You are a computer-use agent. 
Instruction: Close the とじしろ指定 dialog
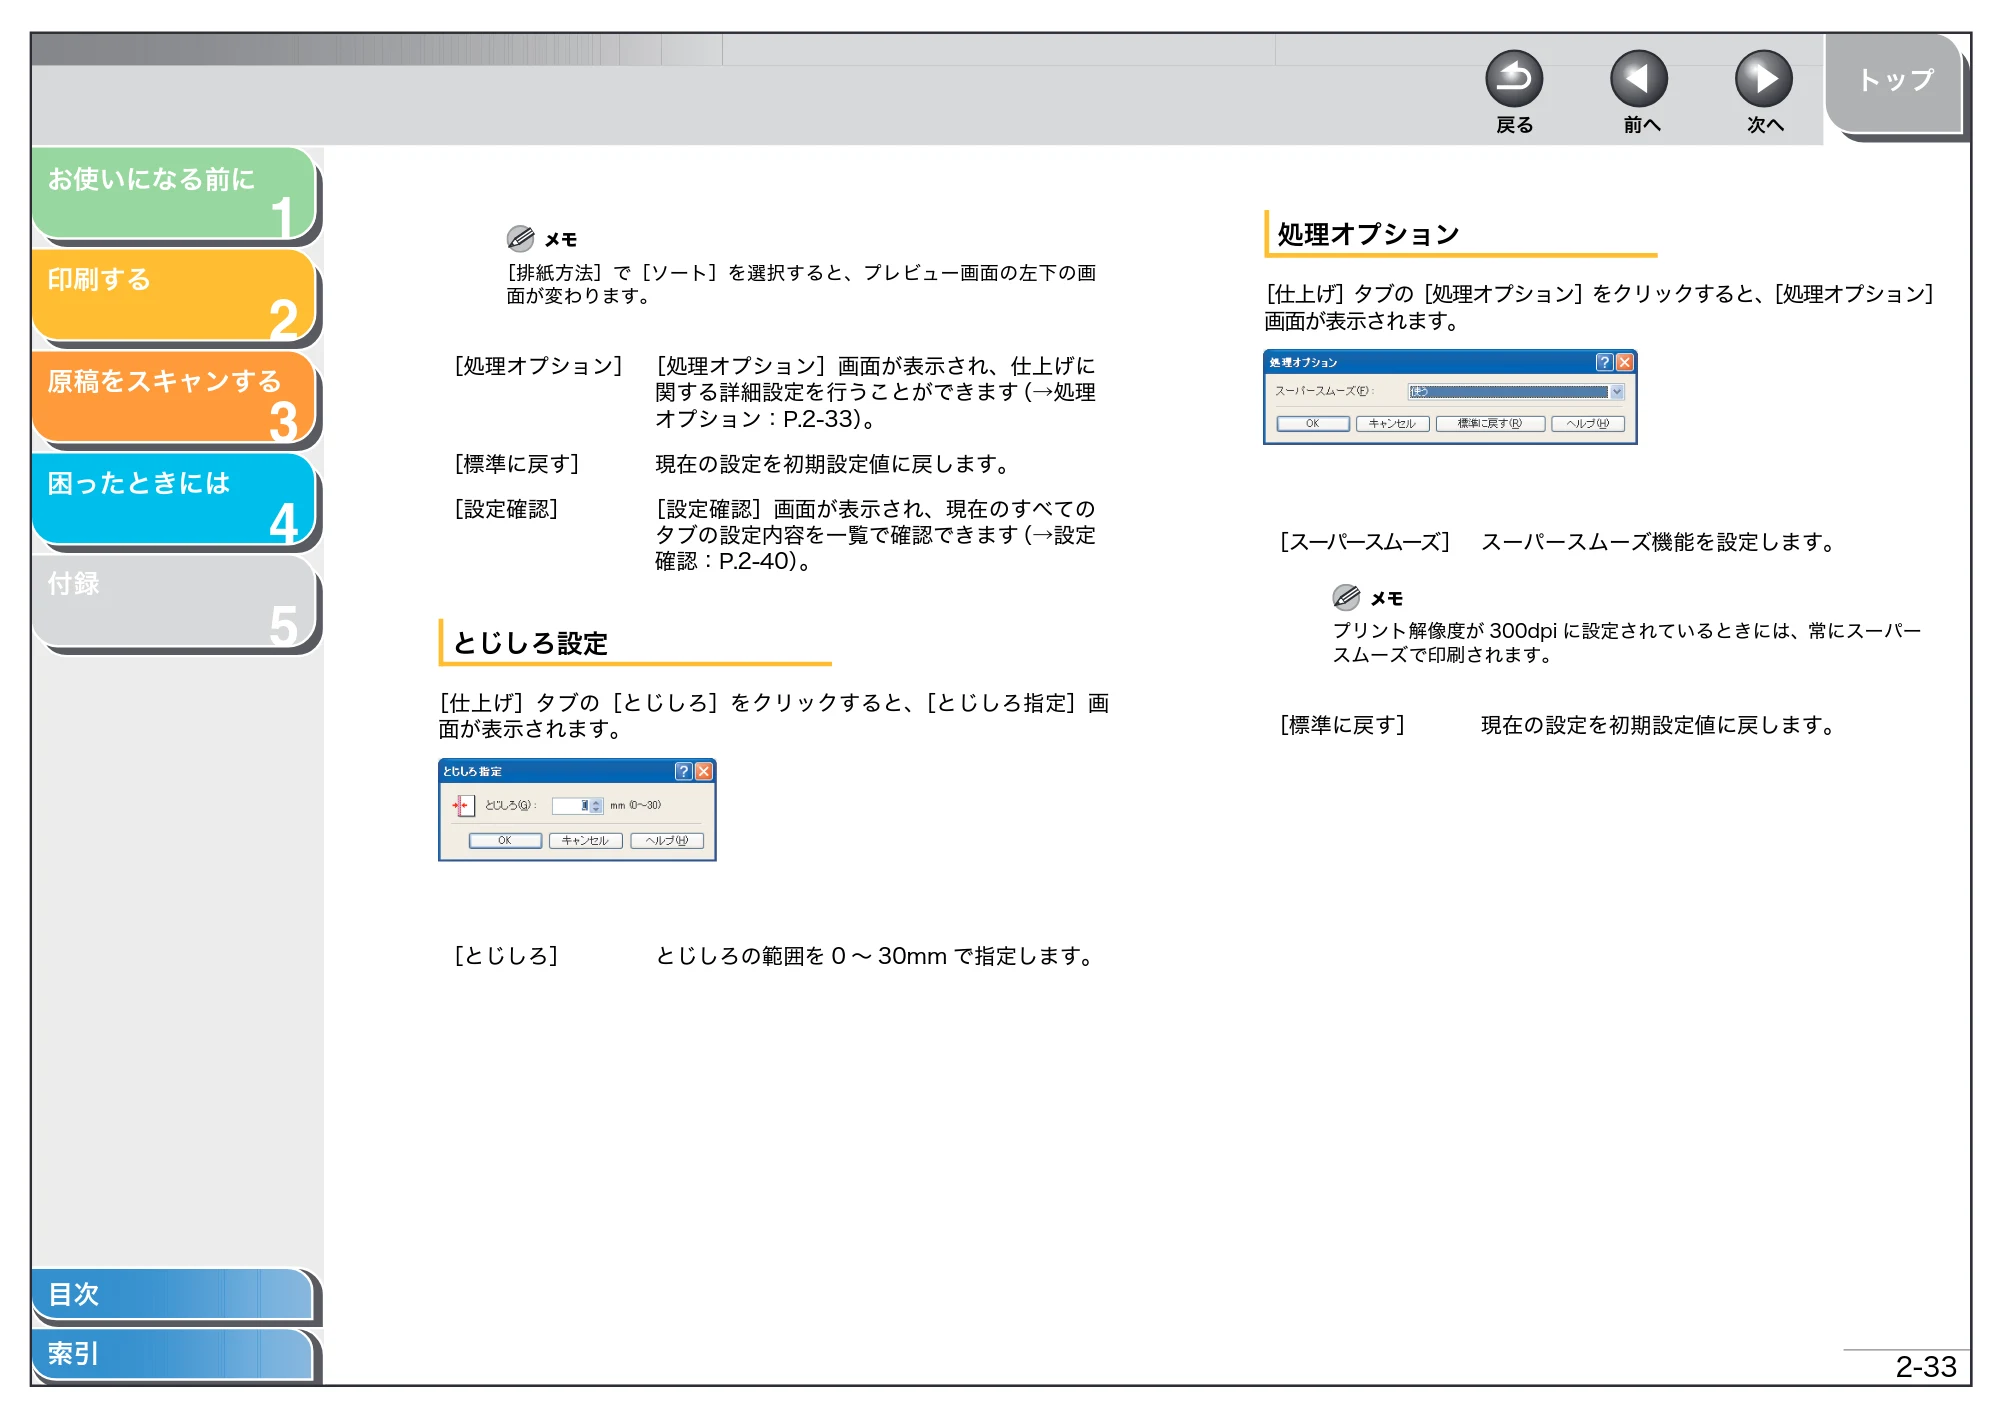[704, 771]
